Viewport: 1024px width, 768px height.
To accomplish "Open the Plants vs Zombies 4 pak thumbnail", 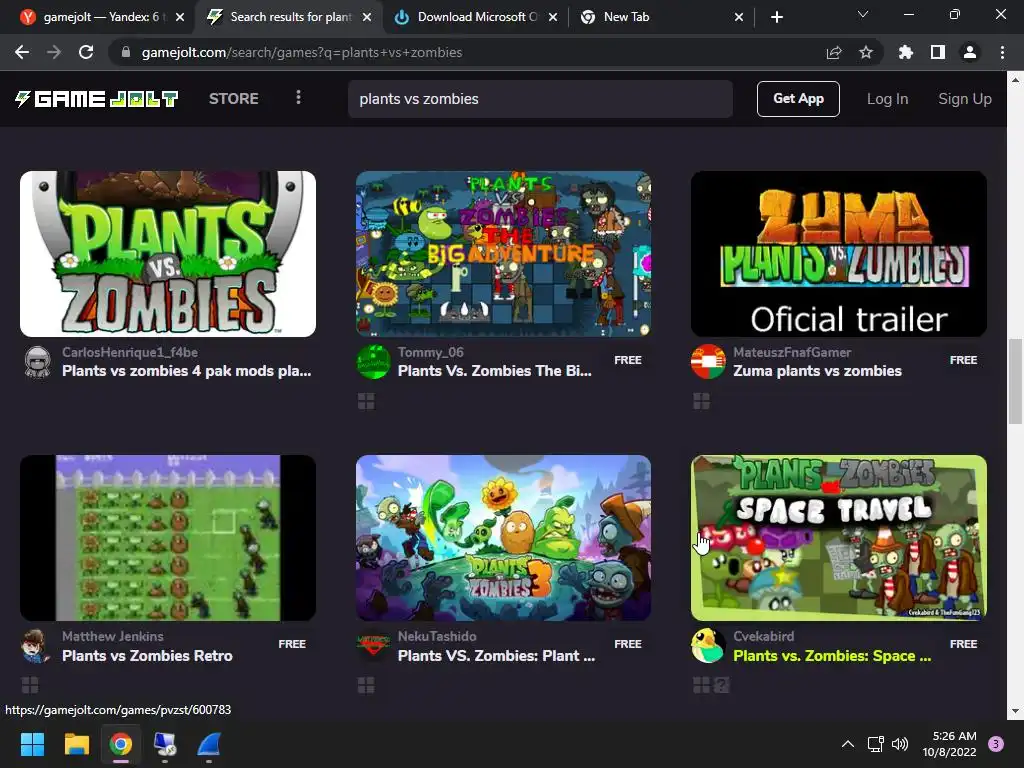I will [x=168, y=254].
